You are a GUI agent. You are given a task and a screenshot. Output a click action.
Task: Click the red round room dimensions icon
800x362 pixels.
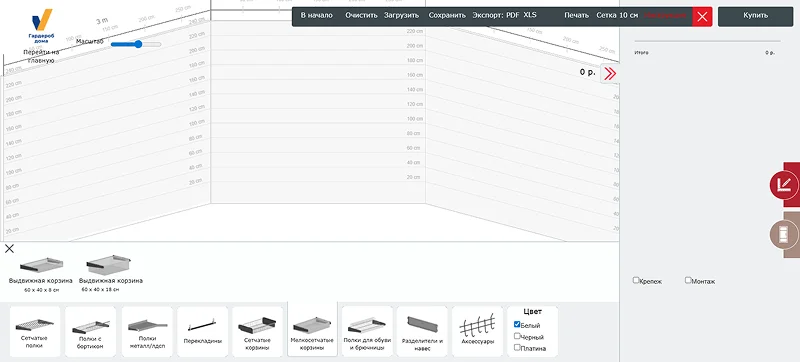pos(784,185)
